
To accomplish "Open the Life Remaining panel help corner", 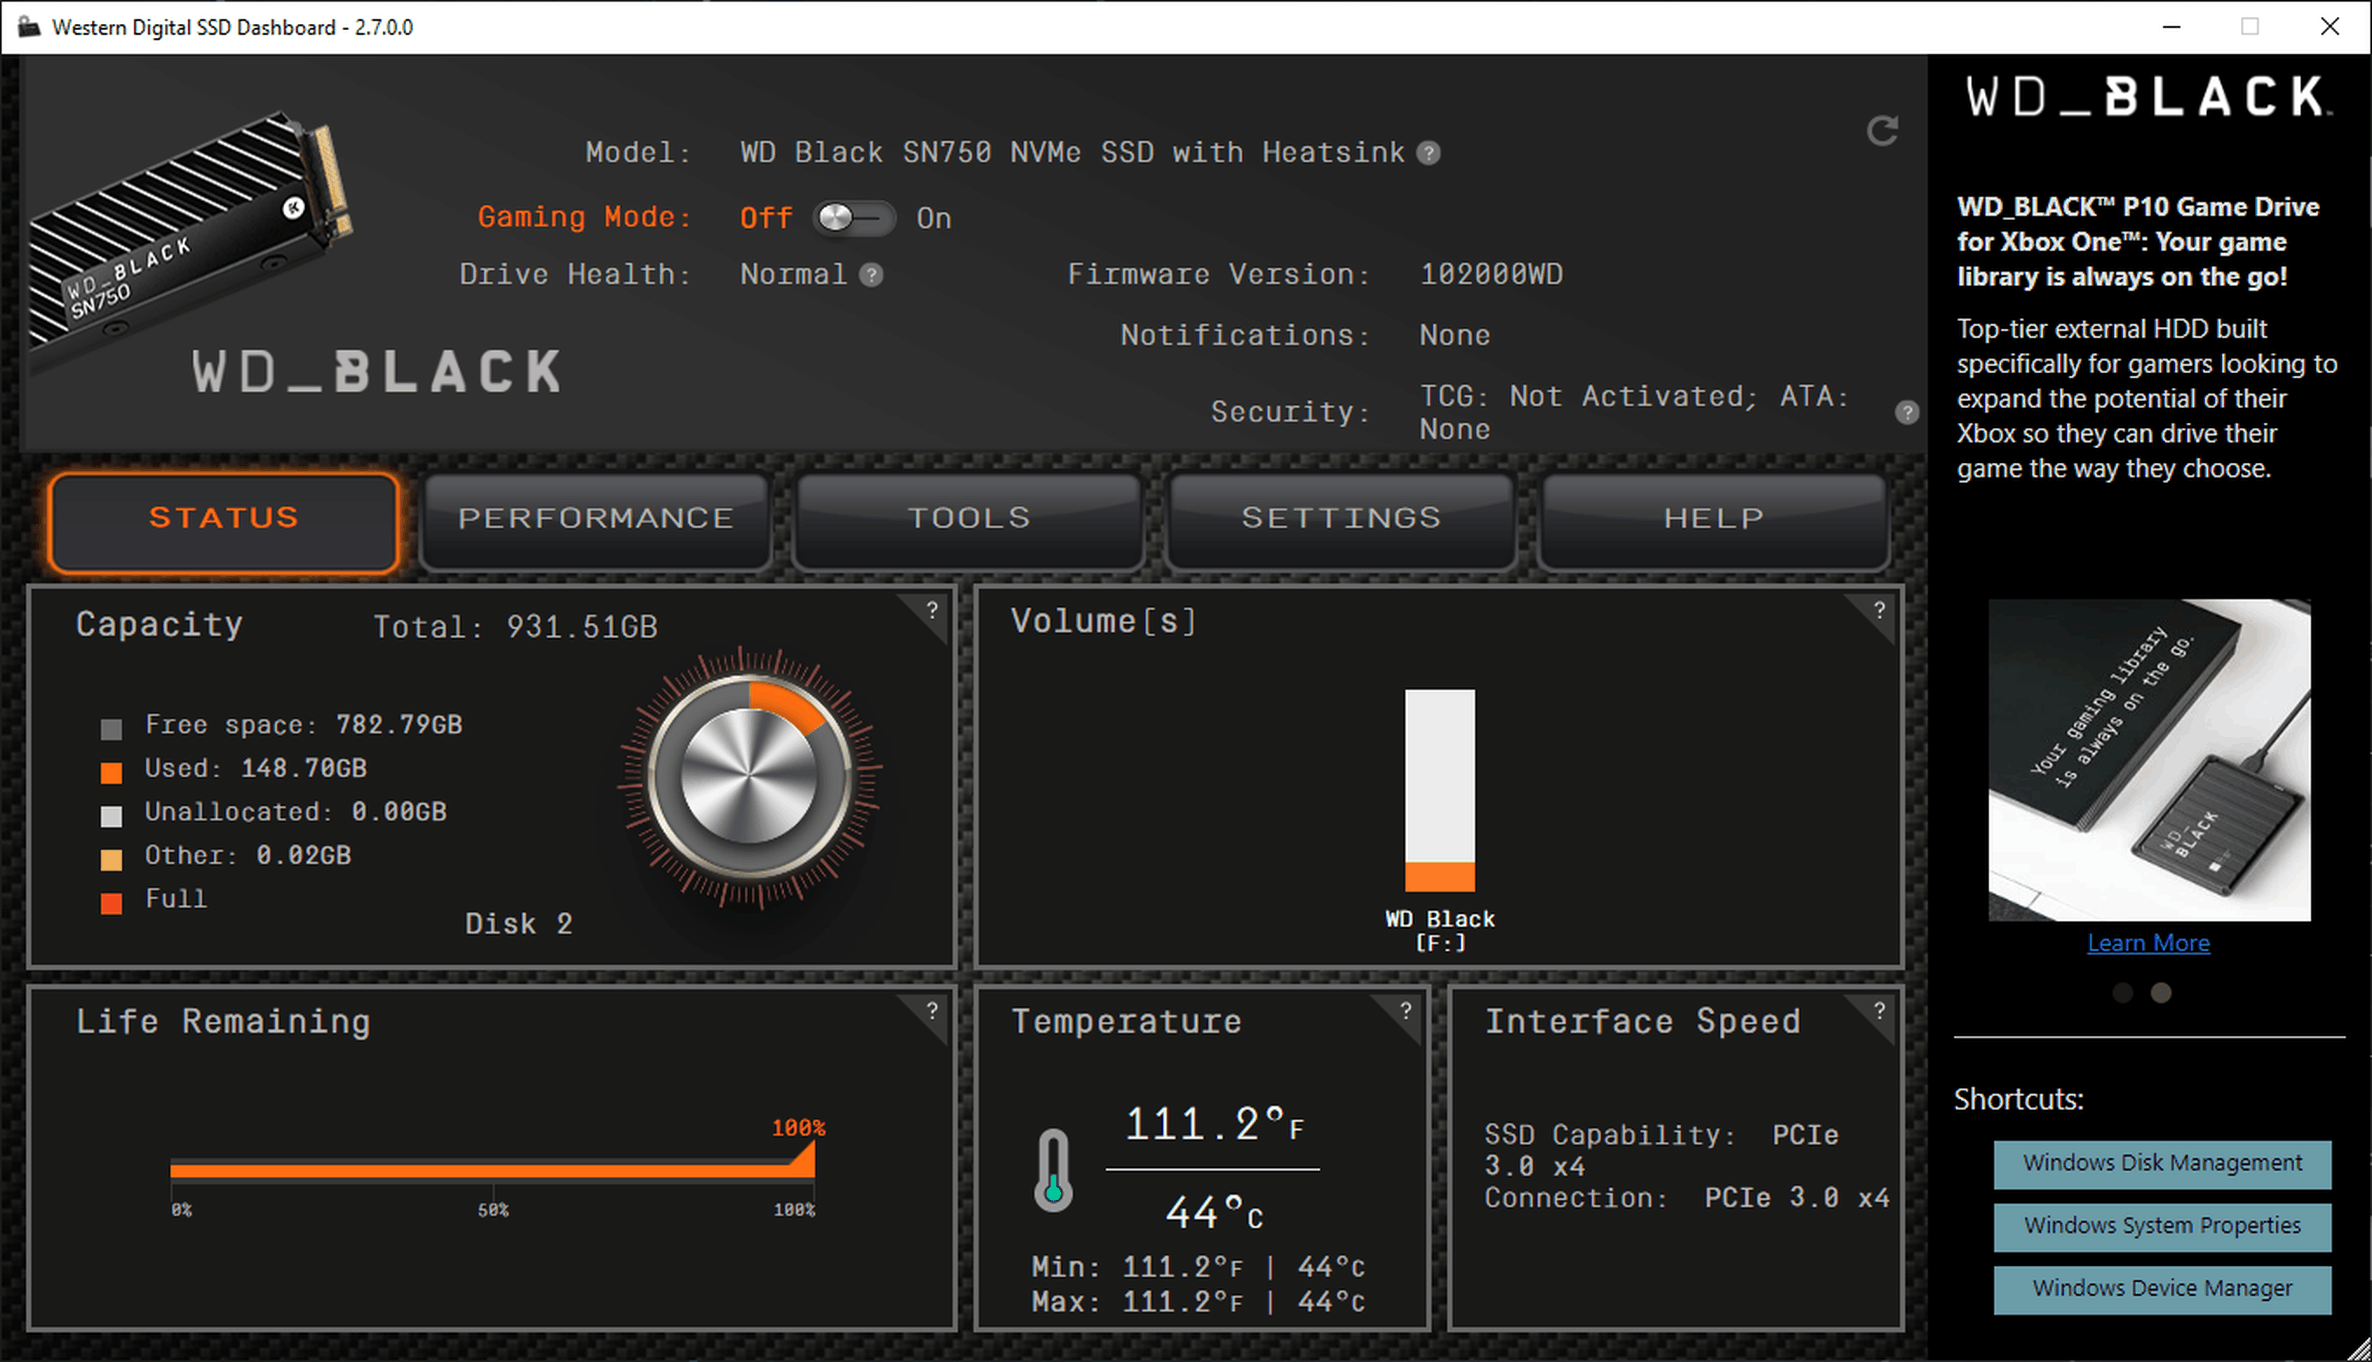I will coord(931,1010).
